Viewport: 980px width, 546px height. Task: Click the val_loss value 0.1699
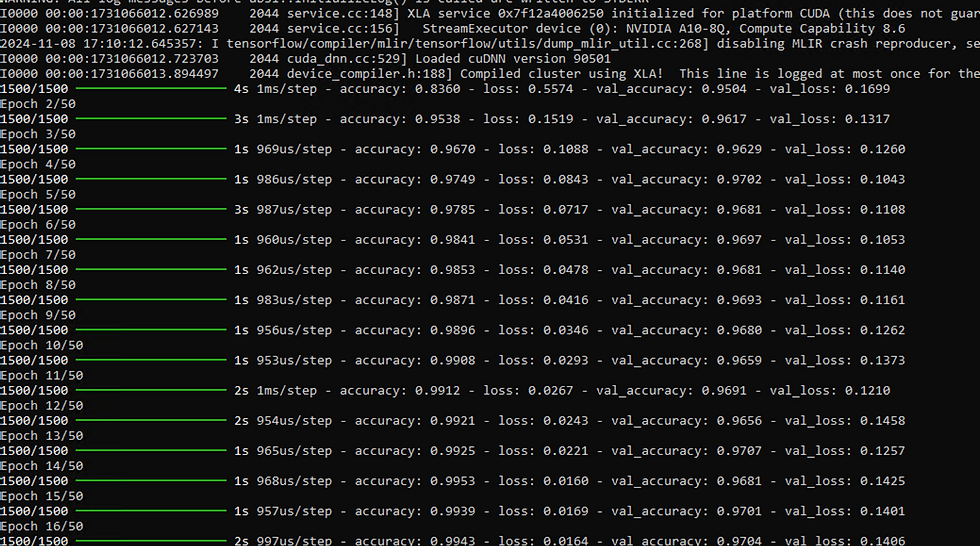tap(868, 89)
